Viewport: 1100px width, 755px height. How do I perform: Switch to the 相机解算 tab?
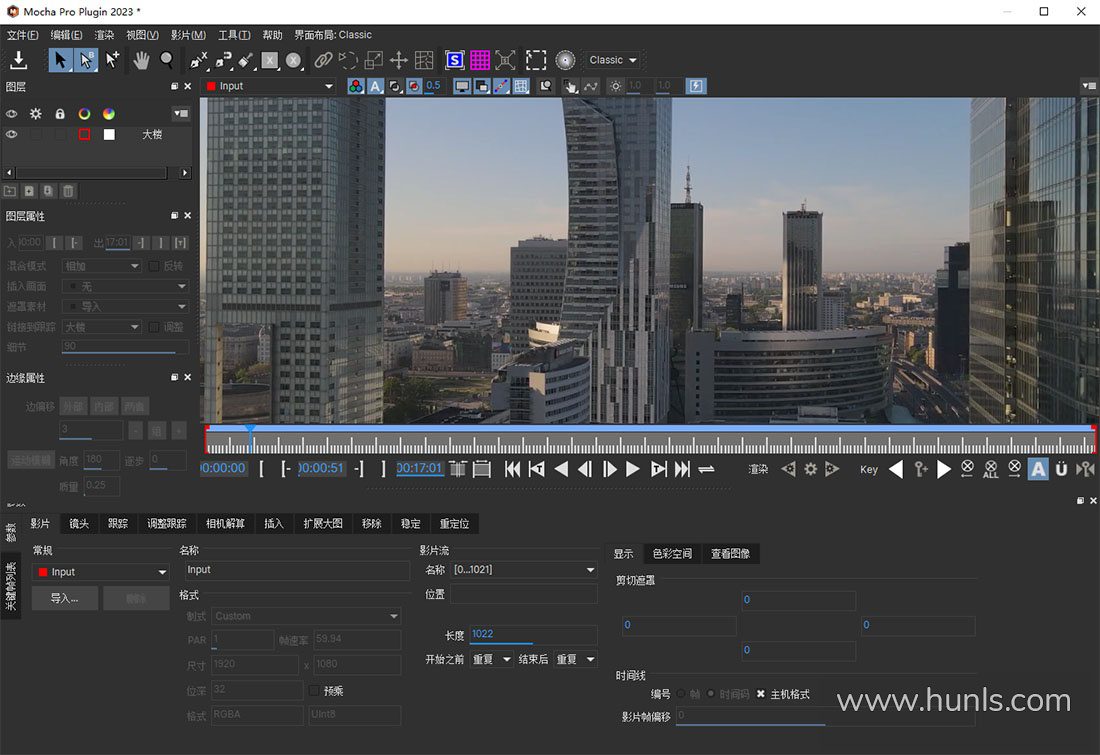[x=225, y=523]
